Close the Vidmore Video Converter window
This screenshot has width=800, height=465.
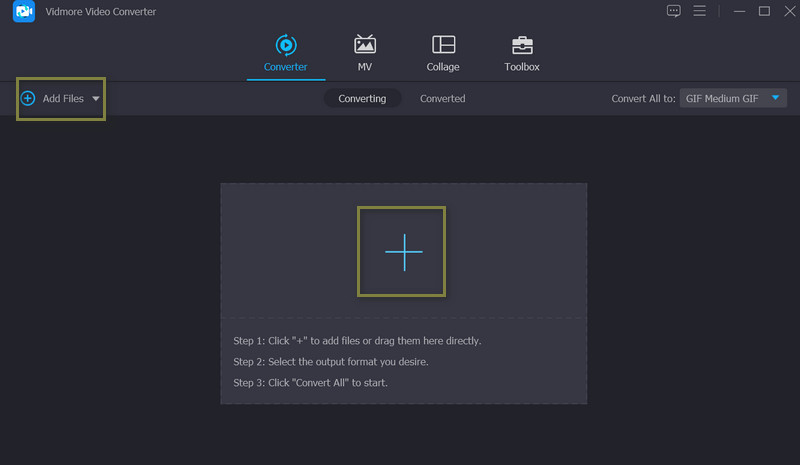(787, 11)
